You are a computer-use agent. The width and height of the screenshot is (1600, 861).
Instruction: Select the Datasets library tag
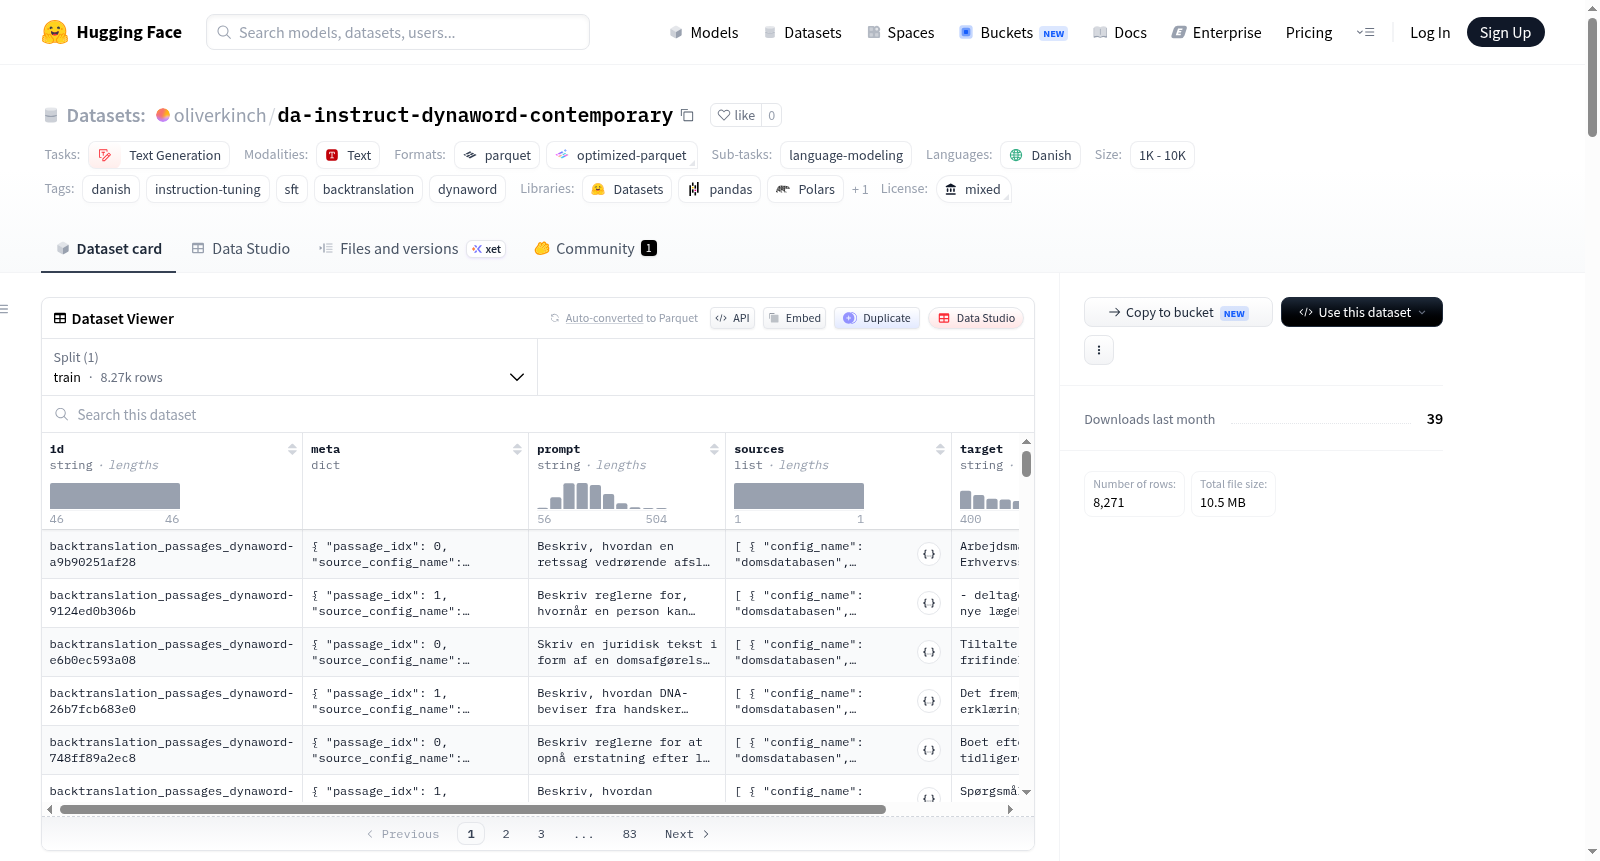point(627,189)
